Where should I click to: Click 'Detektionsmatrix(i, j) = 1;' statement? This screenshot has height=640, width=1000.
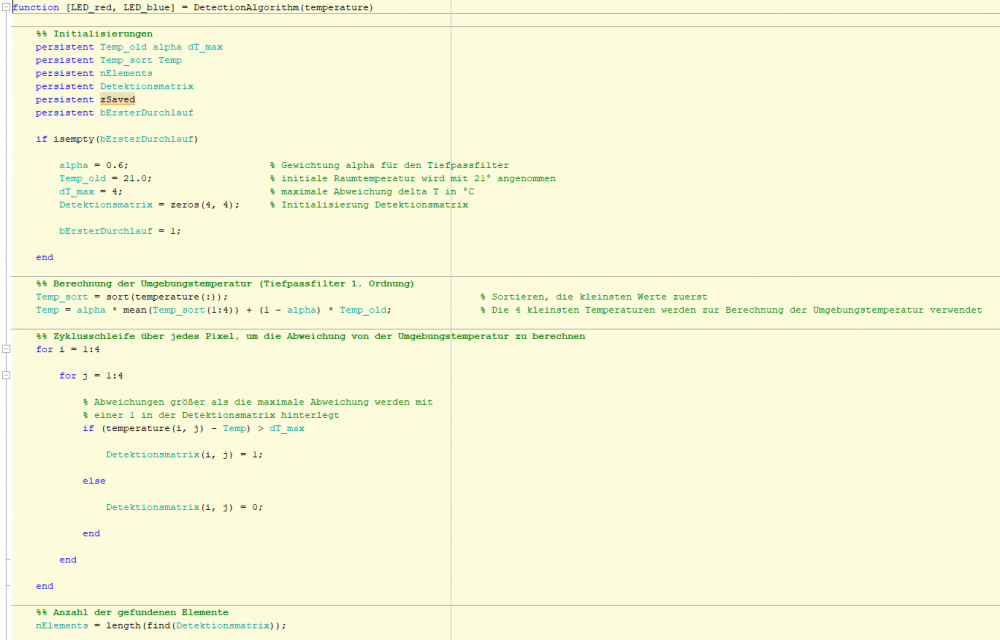(x=184, y=454)
